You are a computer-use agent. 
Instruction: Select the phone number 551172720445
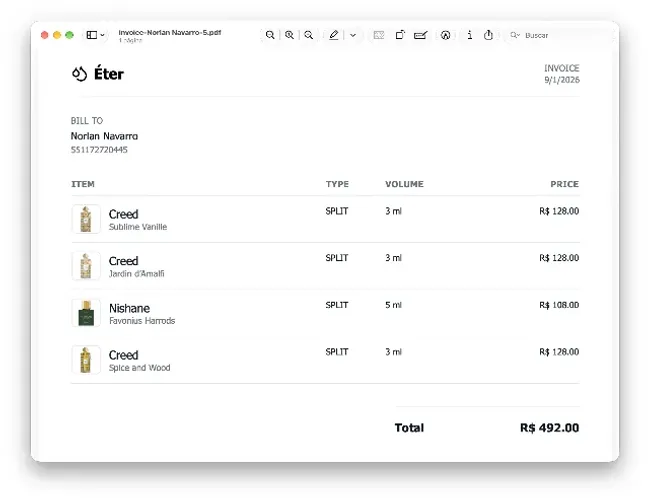99,150
